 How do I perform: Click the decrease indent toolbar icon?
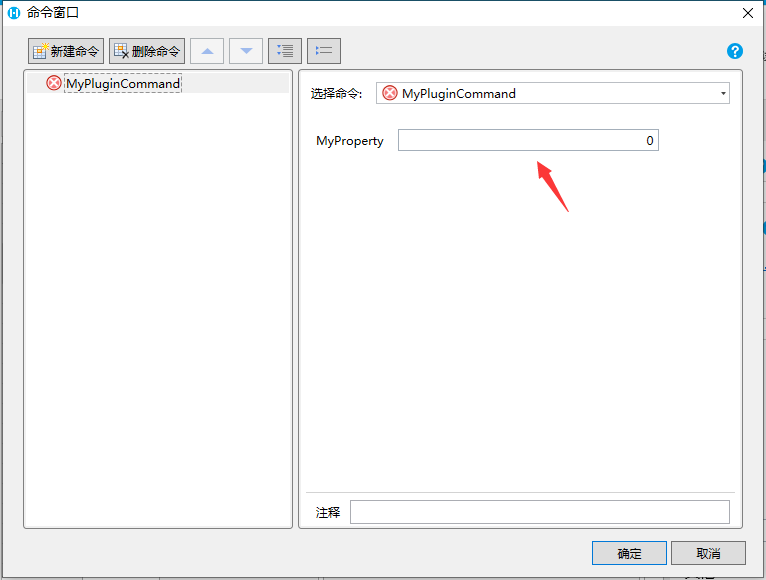pos(324,51)
